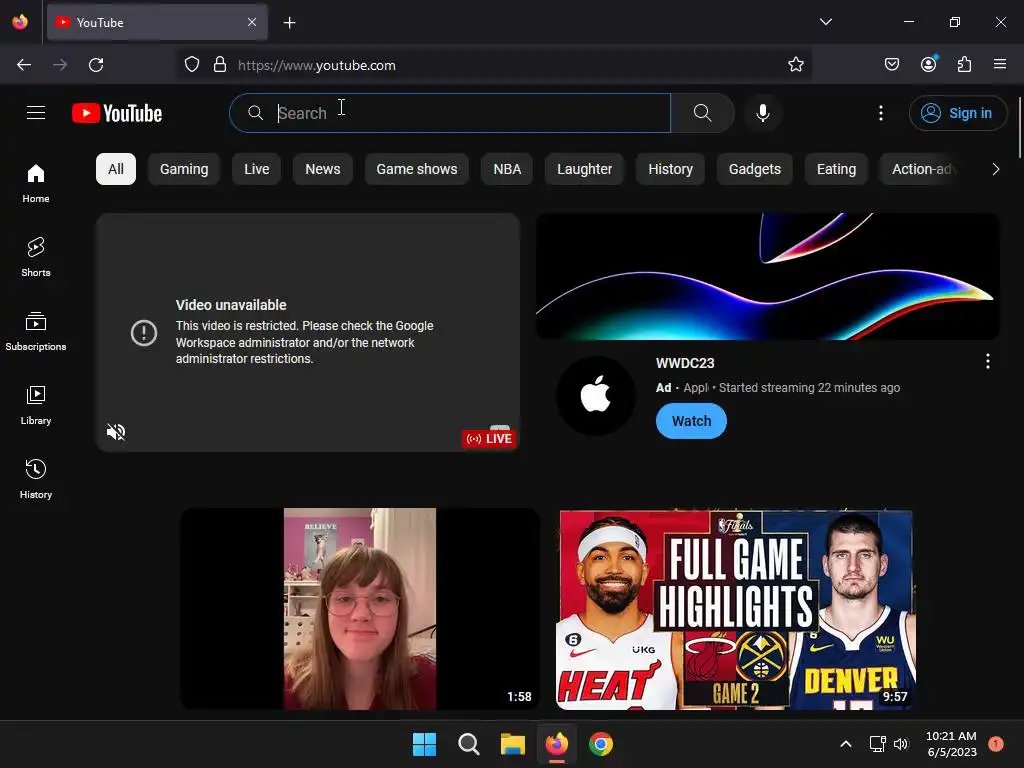
Task: Save page to Pocket
Action: coord(891,65)
